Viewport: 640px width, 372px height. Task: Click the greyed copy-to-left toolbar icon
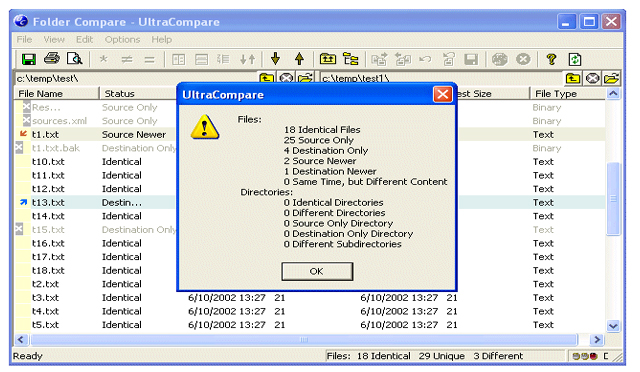coord(402,60)
